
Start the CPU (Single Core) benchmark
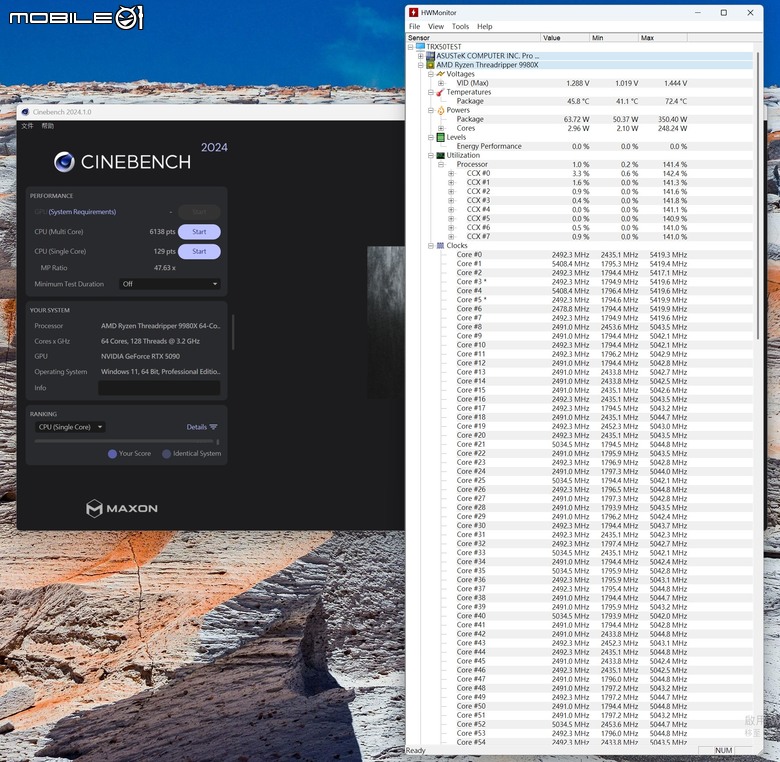[199, 251]
